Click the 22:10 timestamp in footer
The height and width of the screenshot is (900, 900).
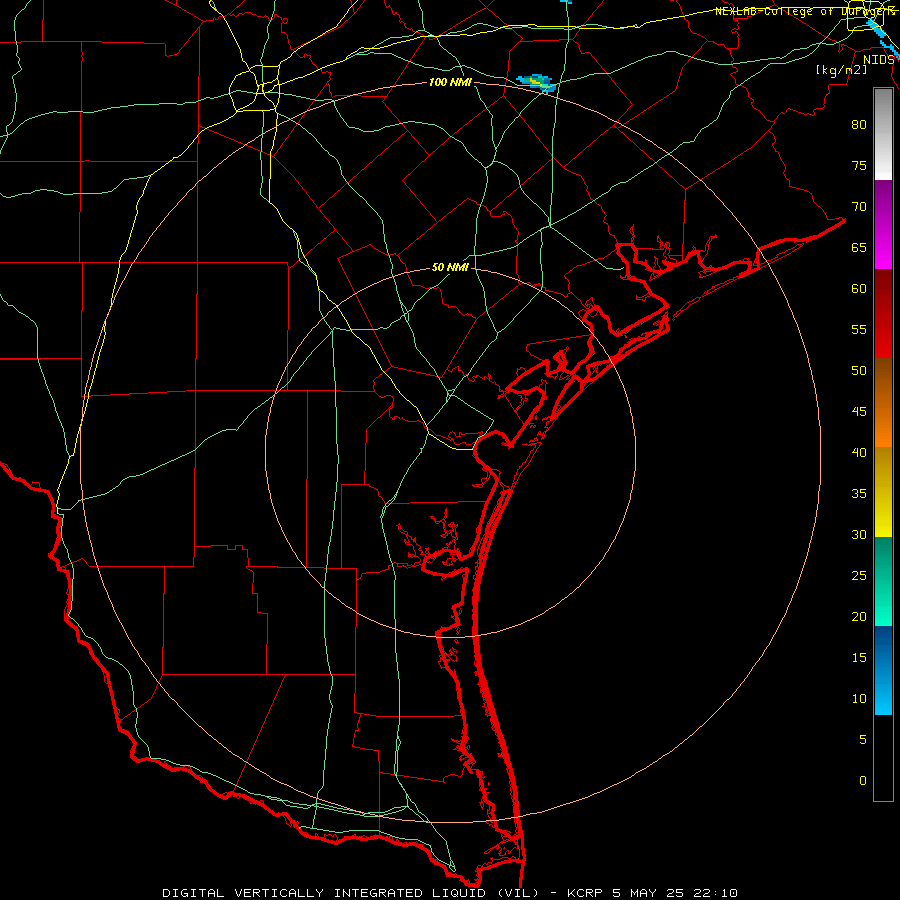click(x=715, y=893)
